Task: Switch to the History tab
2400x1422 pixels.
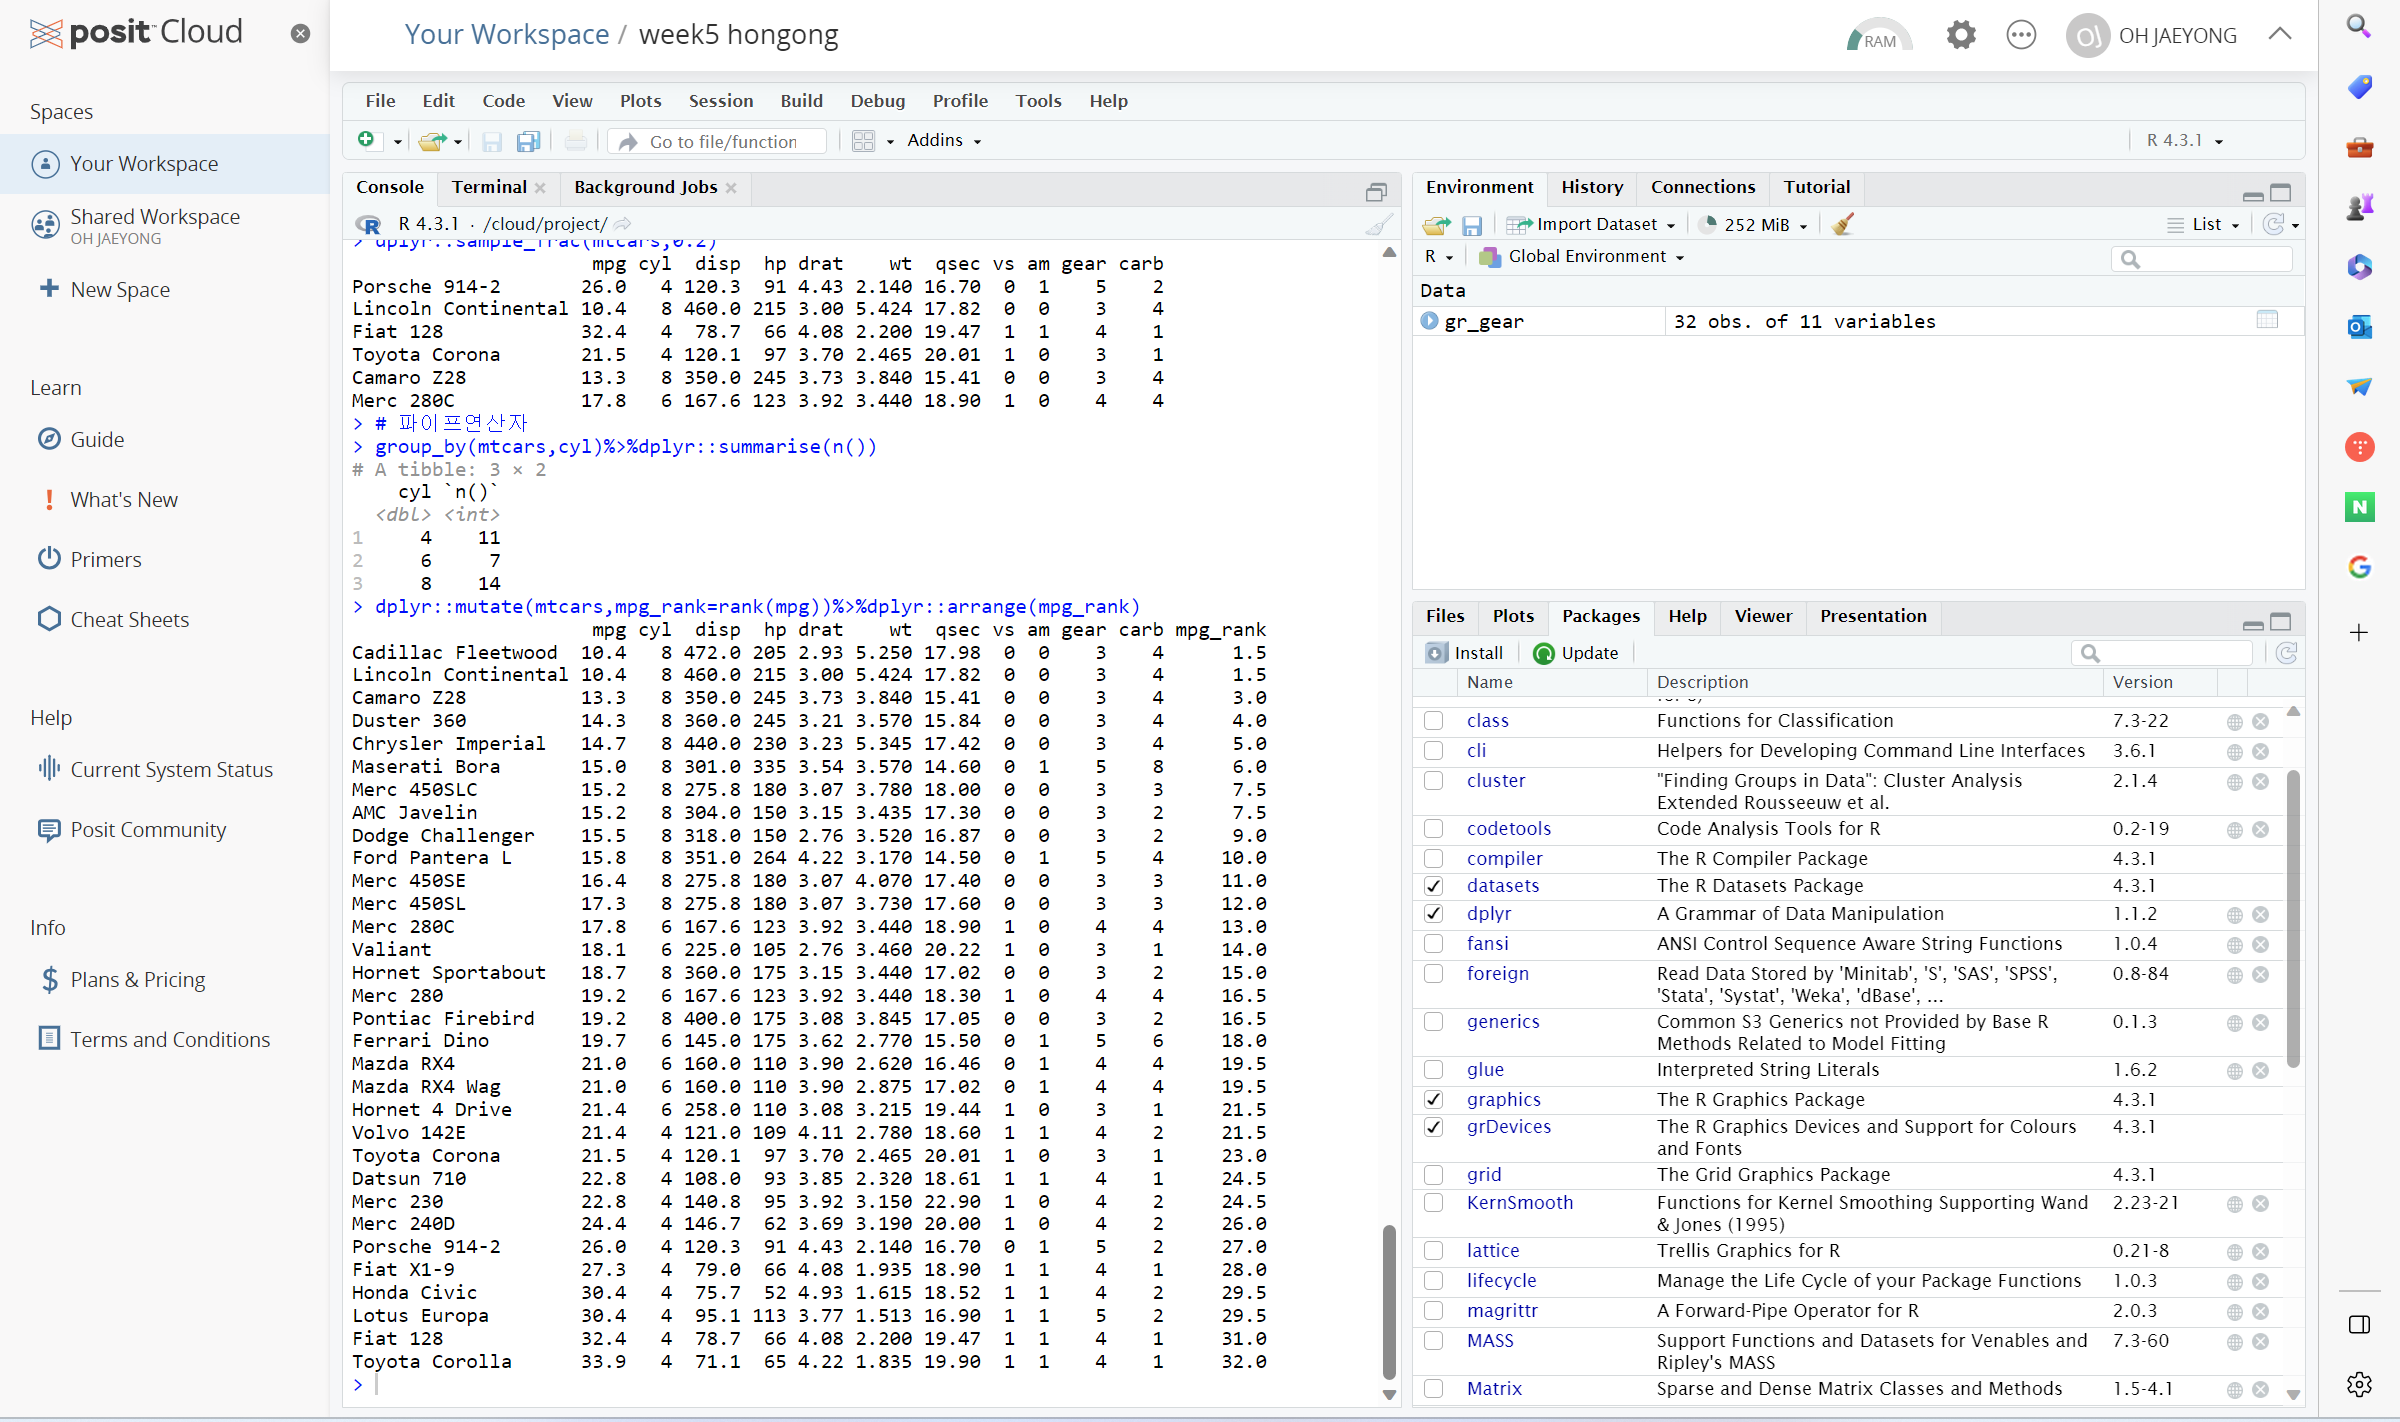Action: (x=1591, y=187)
